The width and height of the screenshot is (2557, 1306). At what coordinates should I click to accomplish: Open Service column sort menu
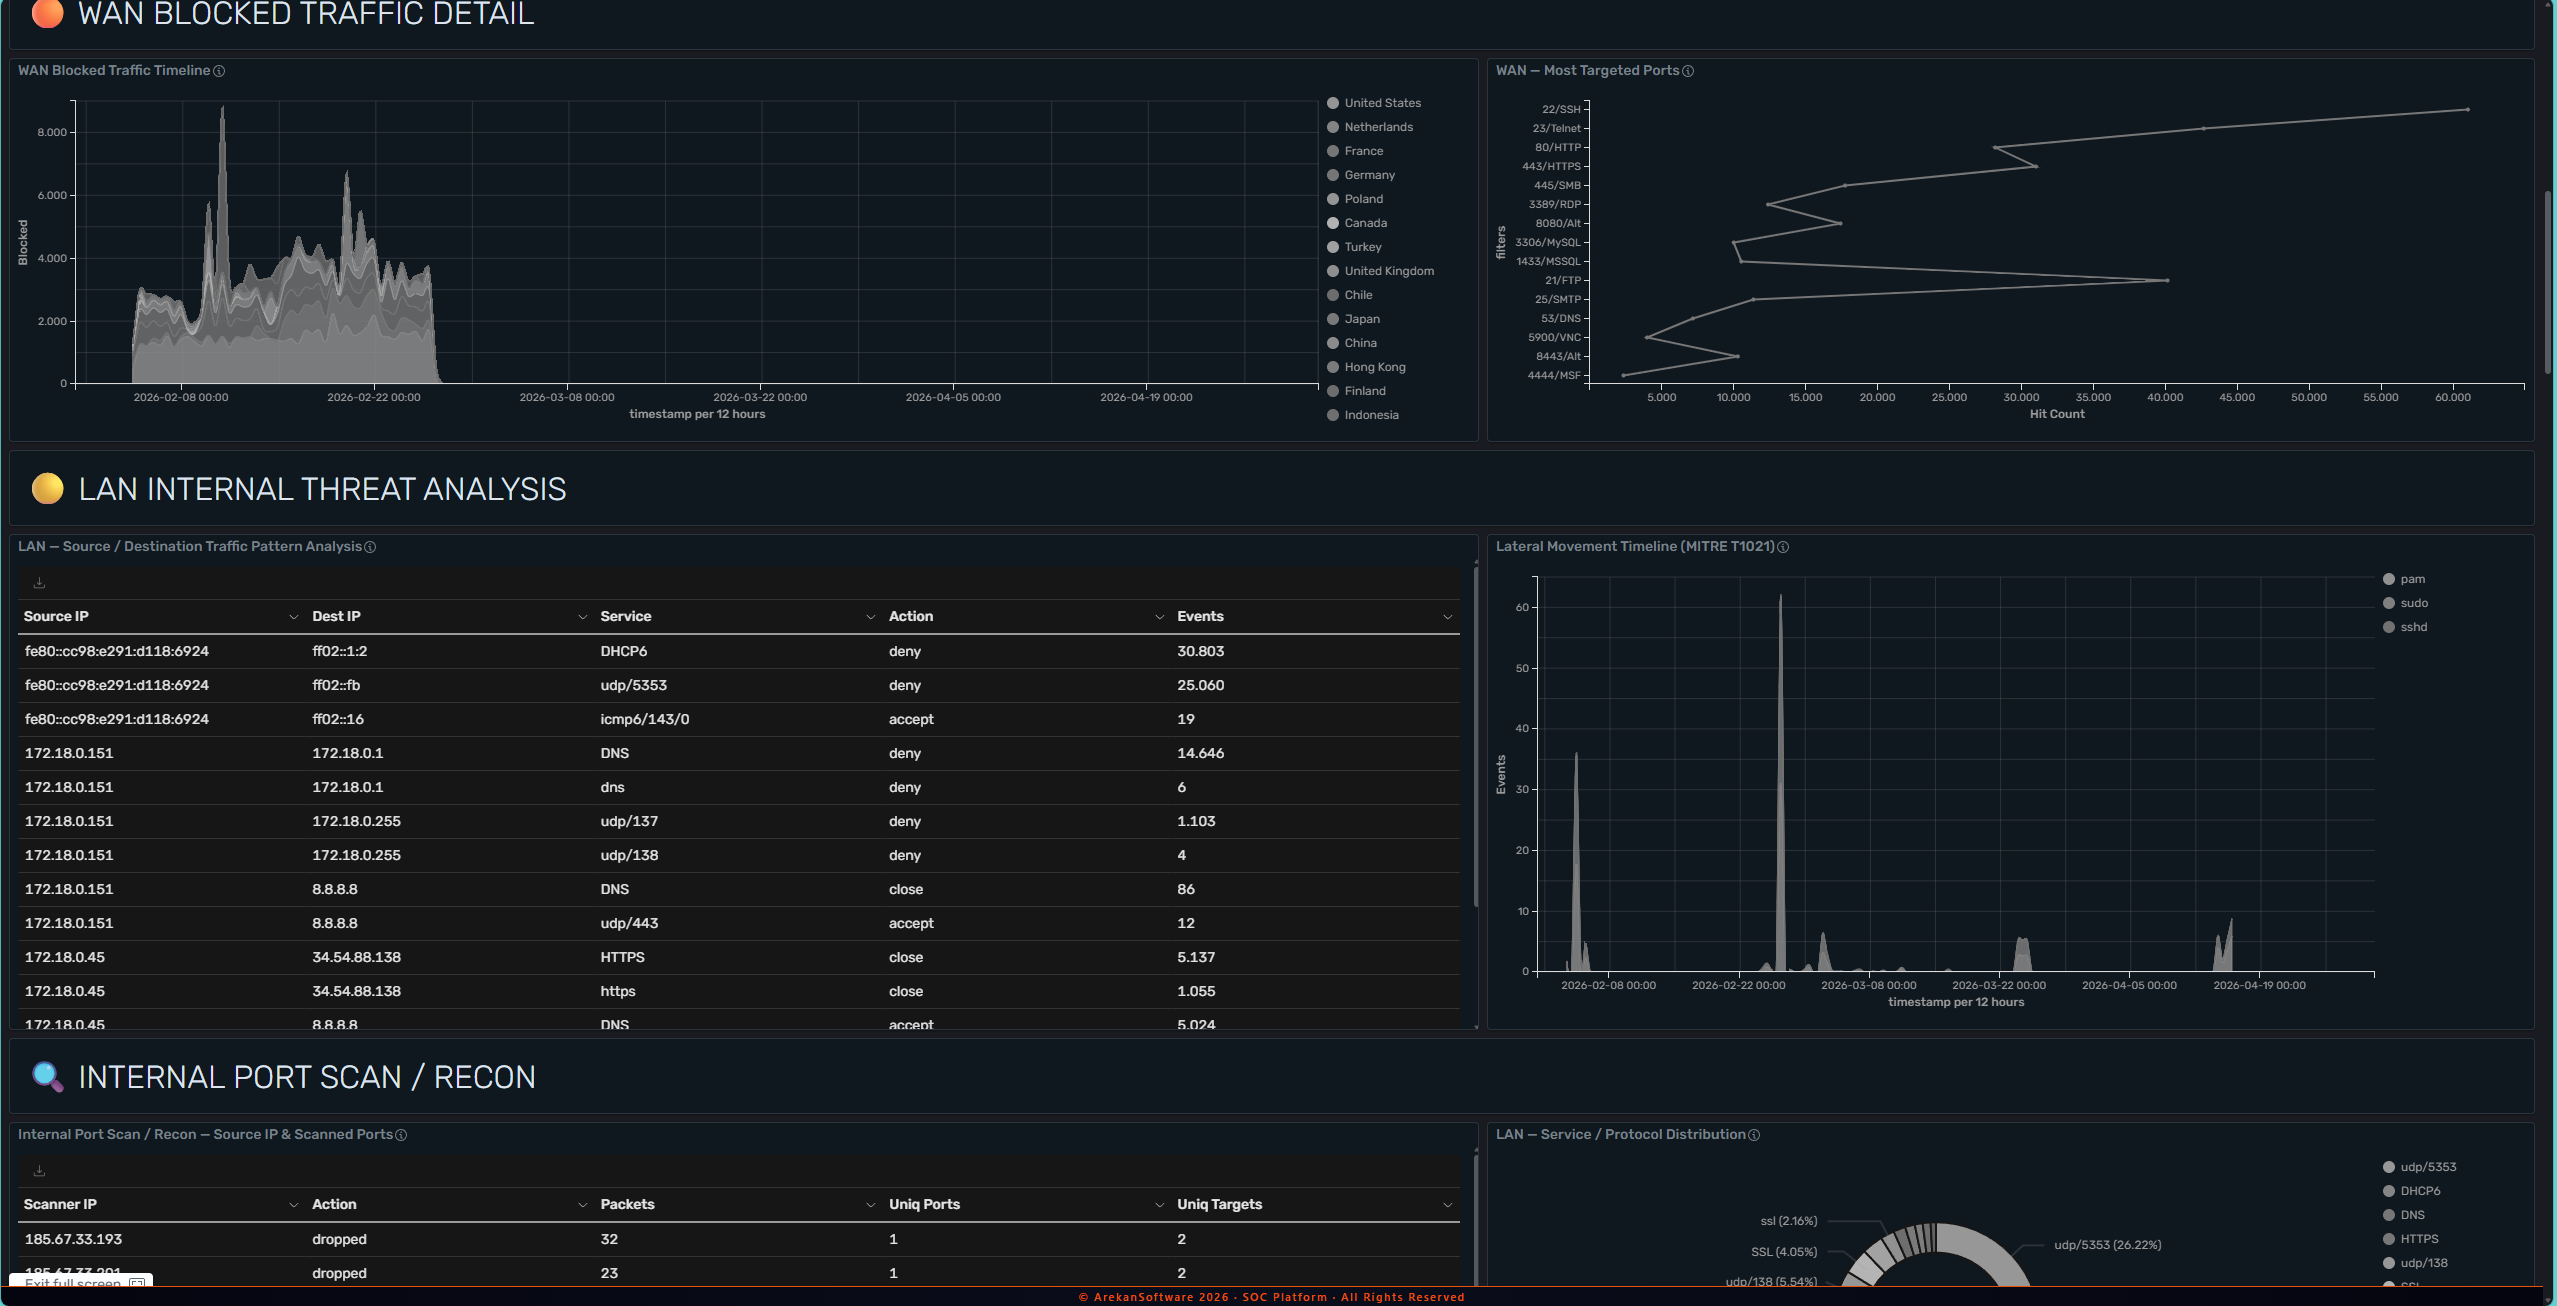coord(870,617)
